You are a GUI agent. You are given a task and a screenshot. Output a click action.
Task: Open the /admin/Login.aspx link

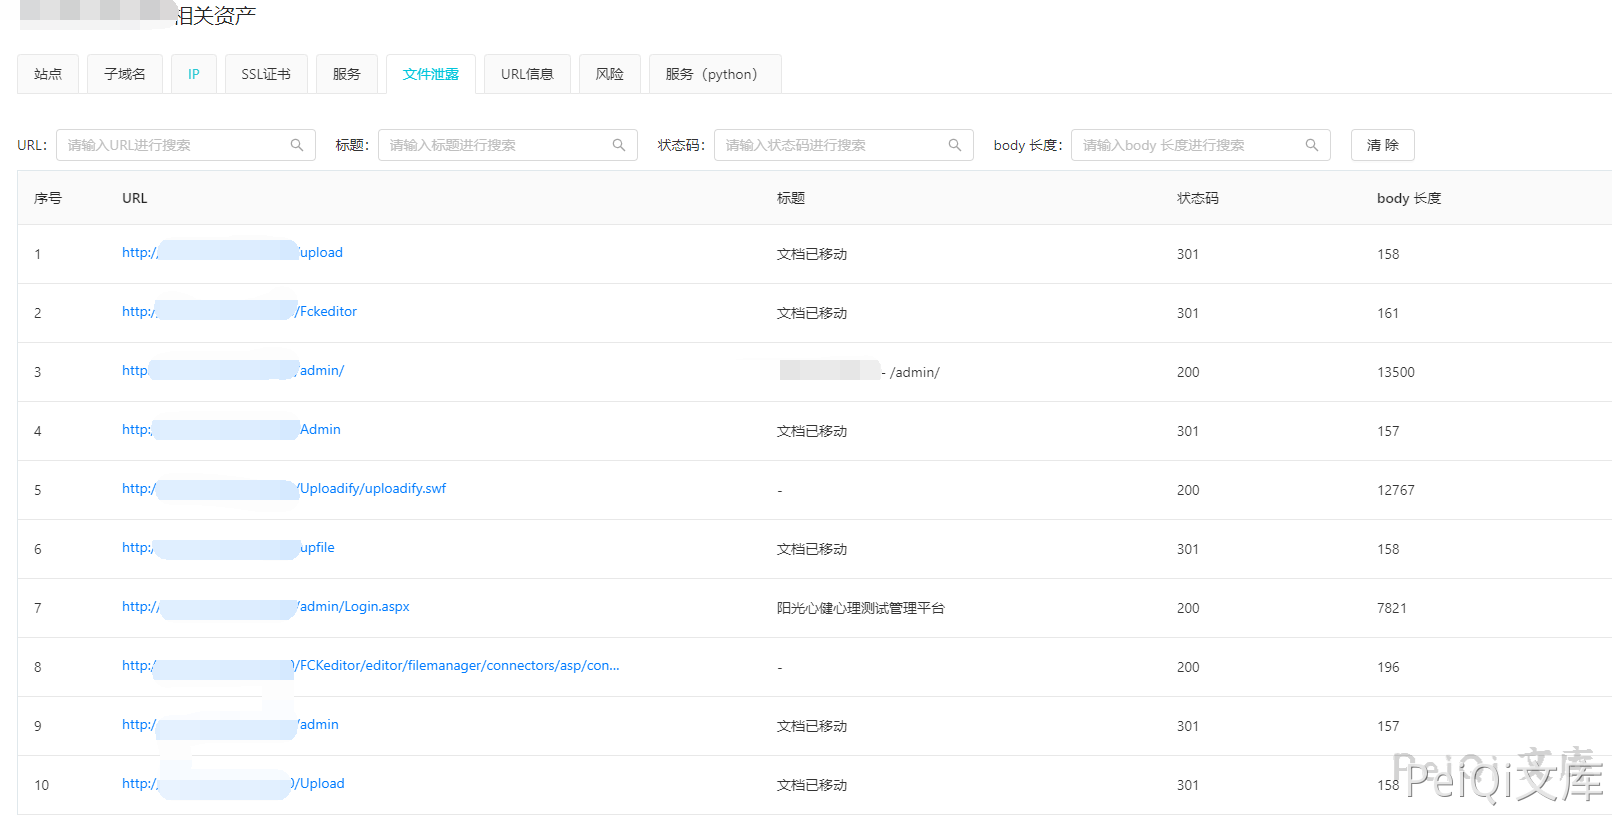(354, 606)
